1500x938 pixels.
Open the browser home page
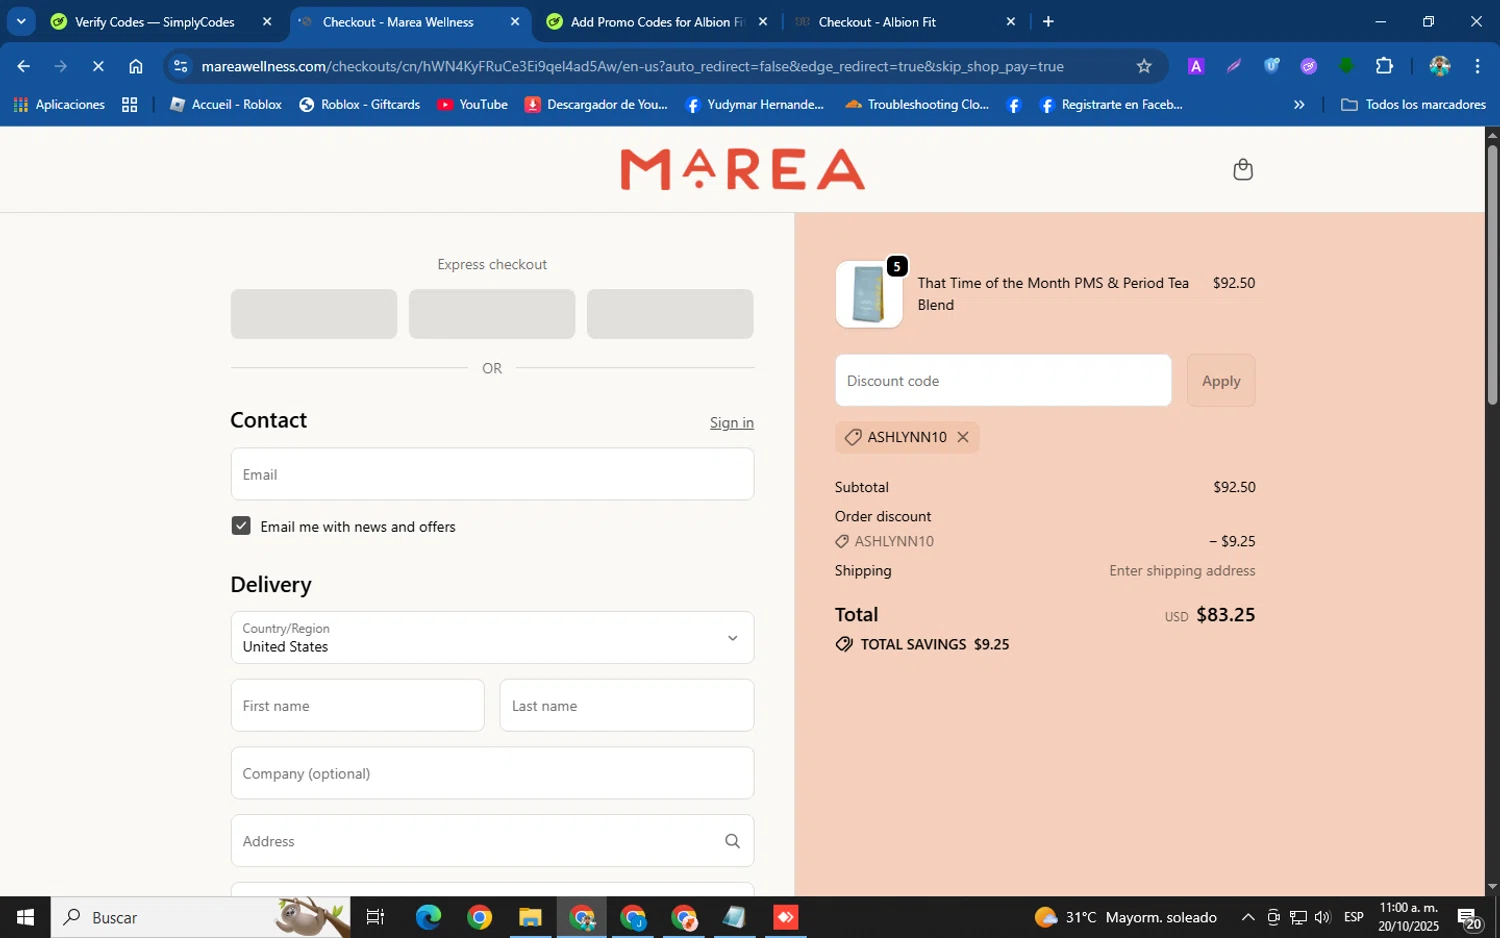136,66
